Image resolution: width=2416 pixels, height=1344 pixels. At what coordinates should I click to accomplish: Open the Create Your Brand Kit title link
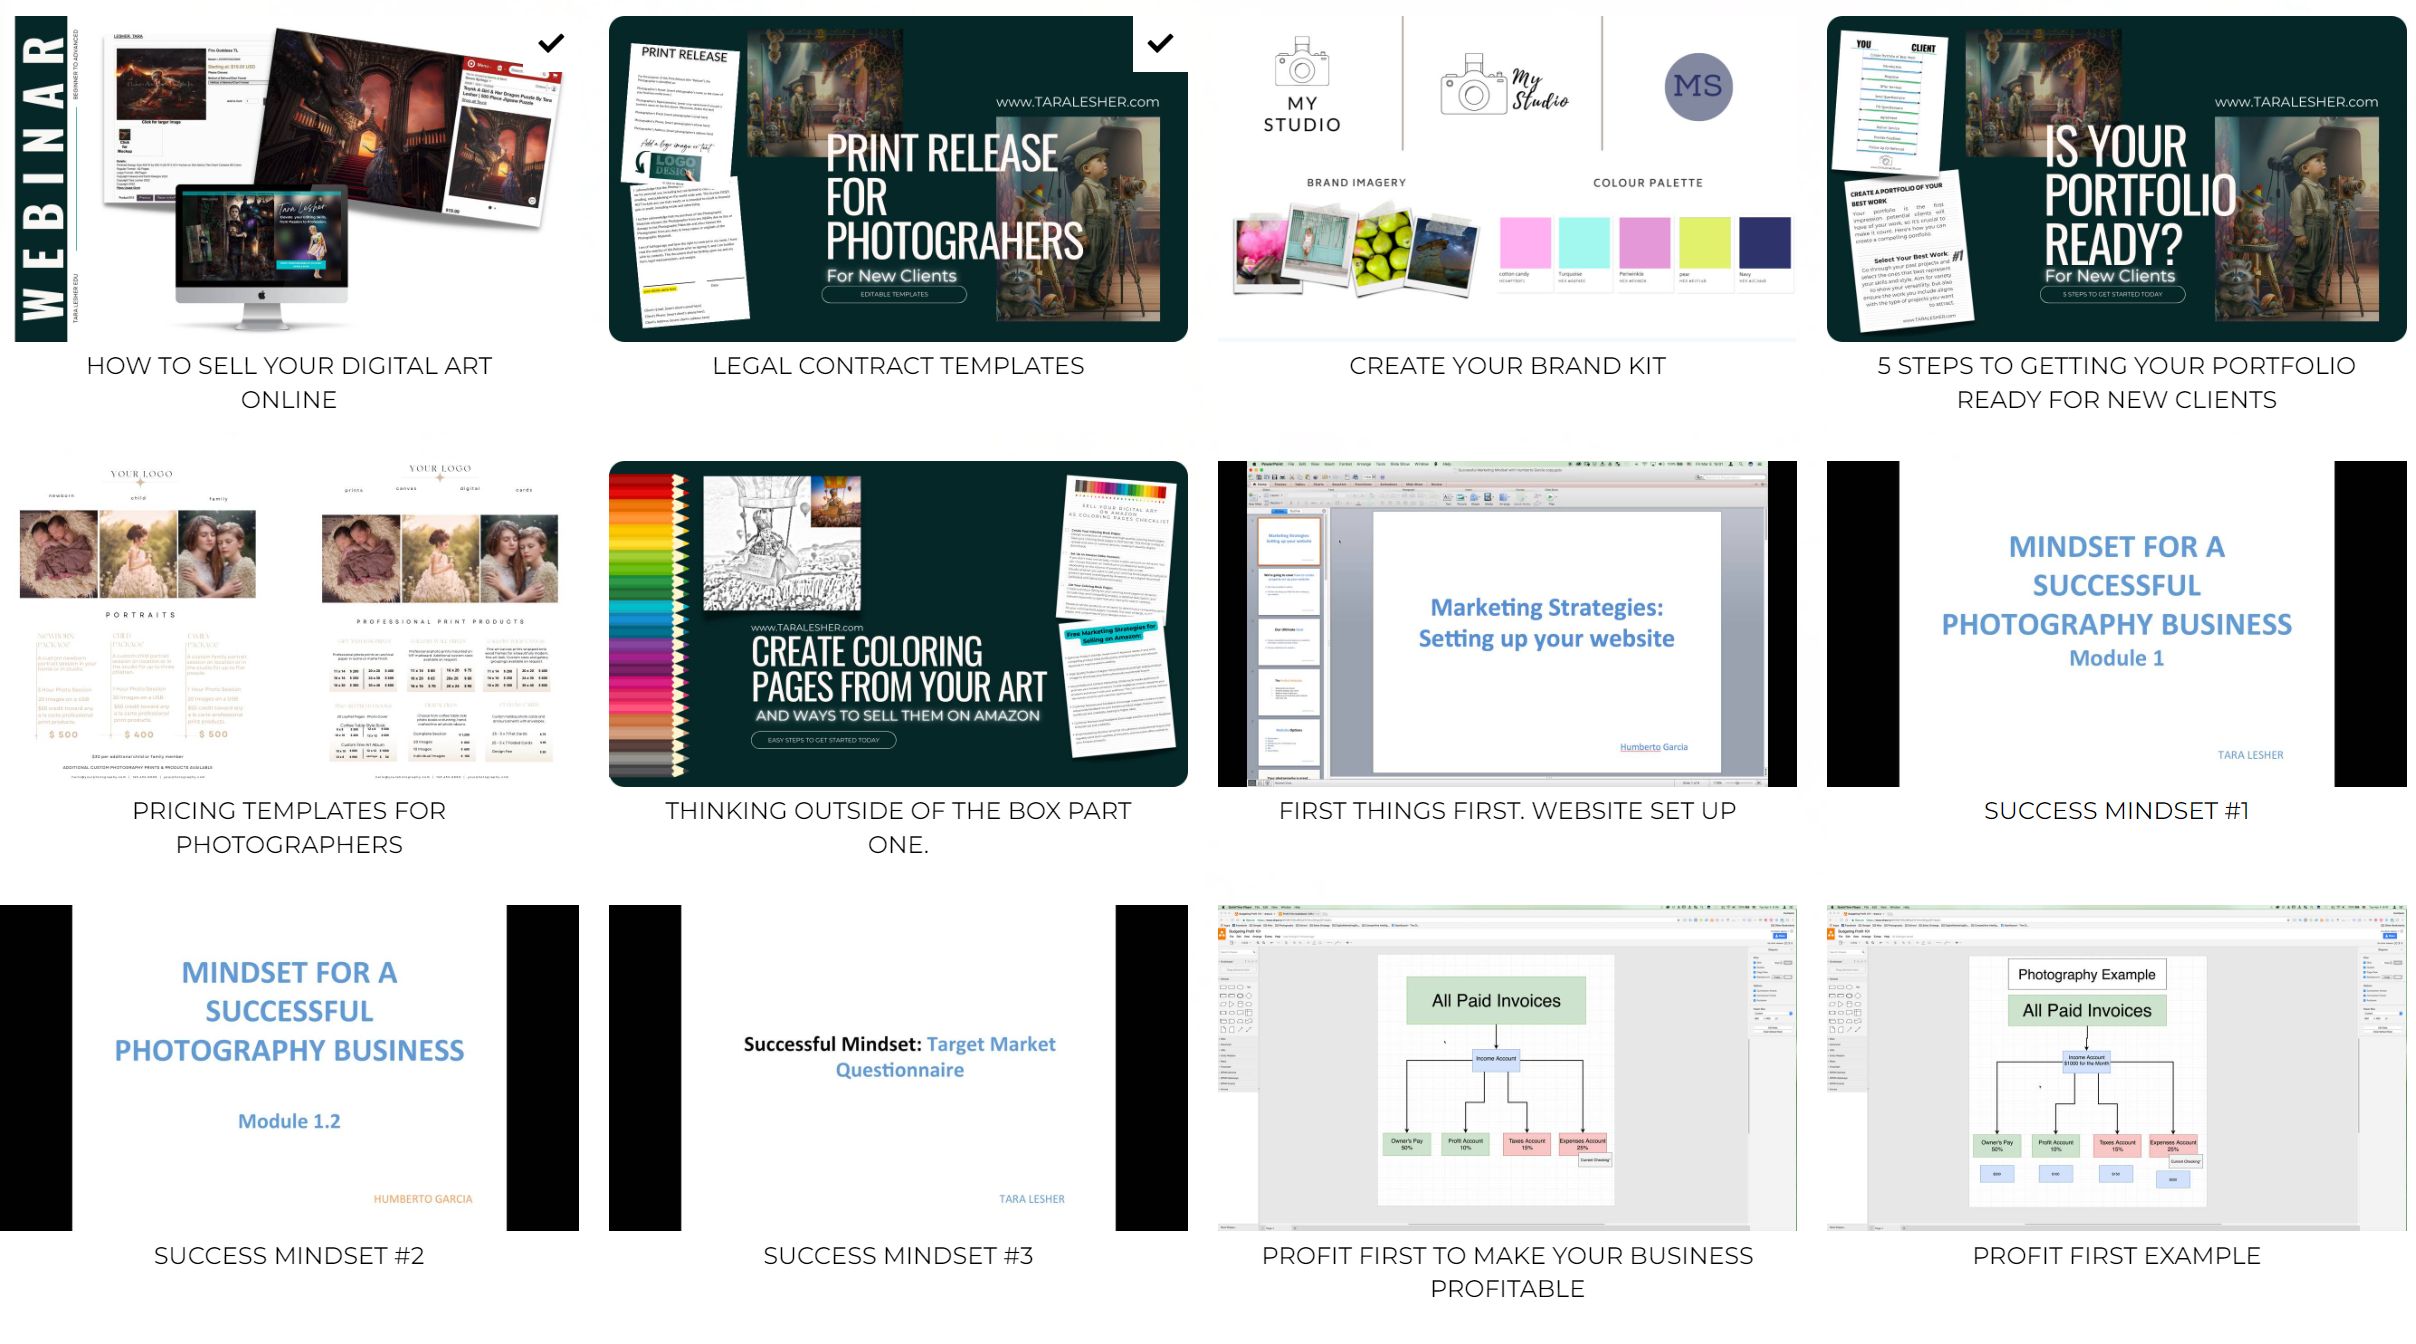[1507, 366]
